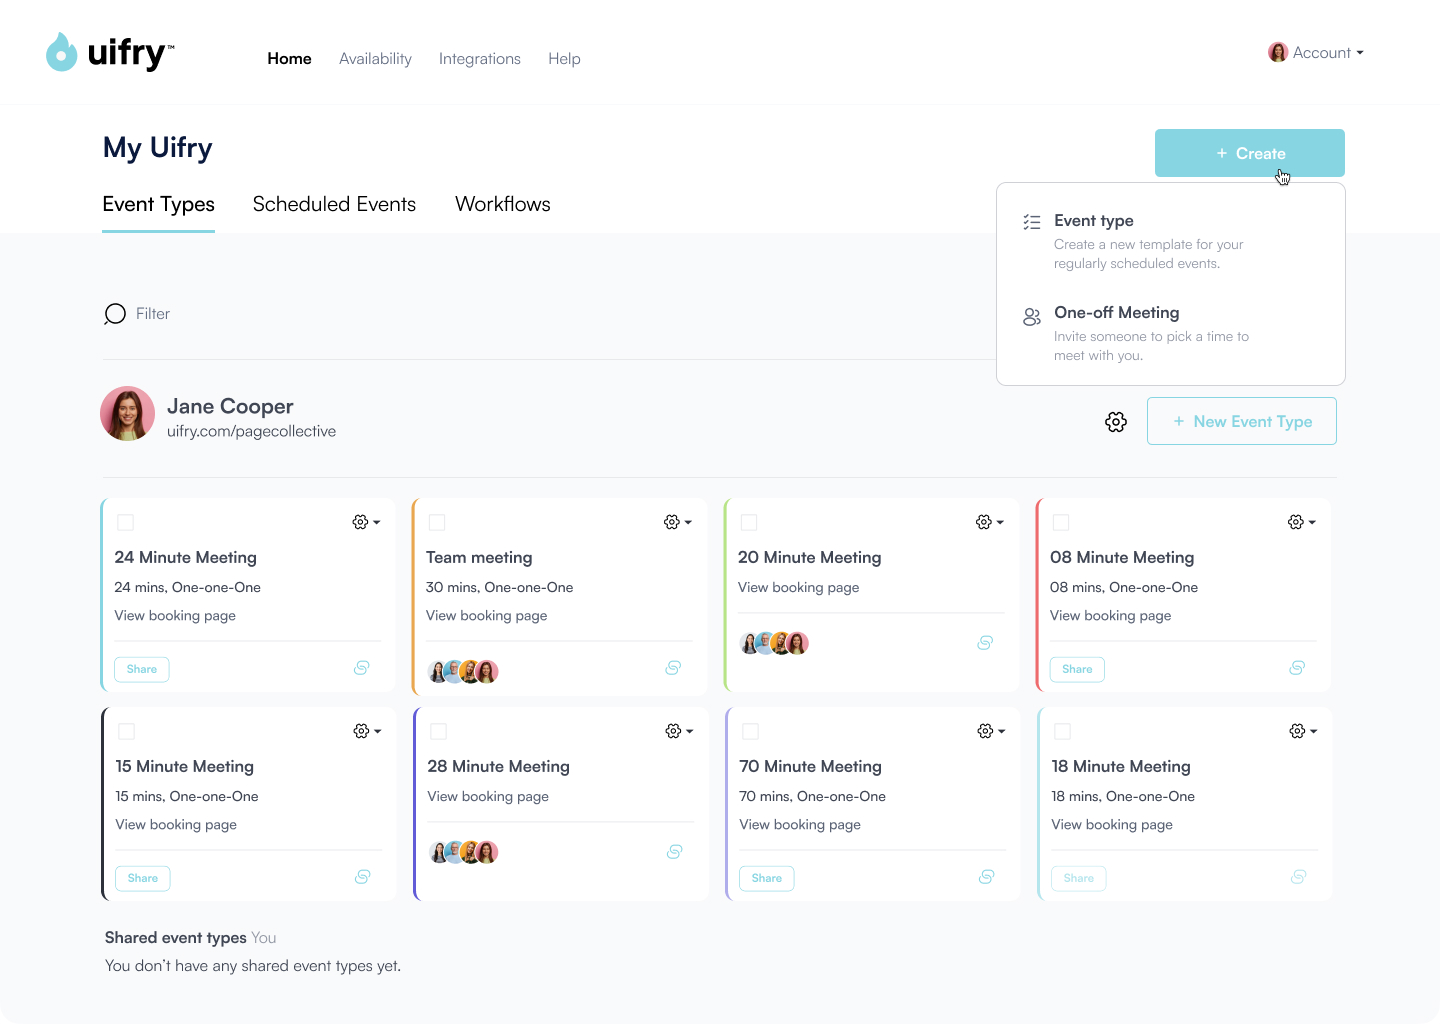1440x1024 pixels.
Task: Open the Integrations nav item
Action: 480,59
